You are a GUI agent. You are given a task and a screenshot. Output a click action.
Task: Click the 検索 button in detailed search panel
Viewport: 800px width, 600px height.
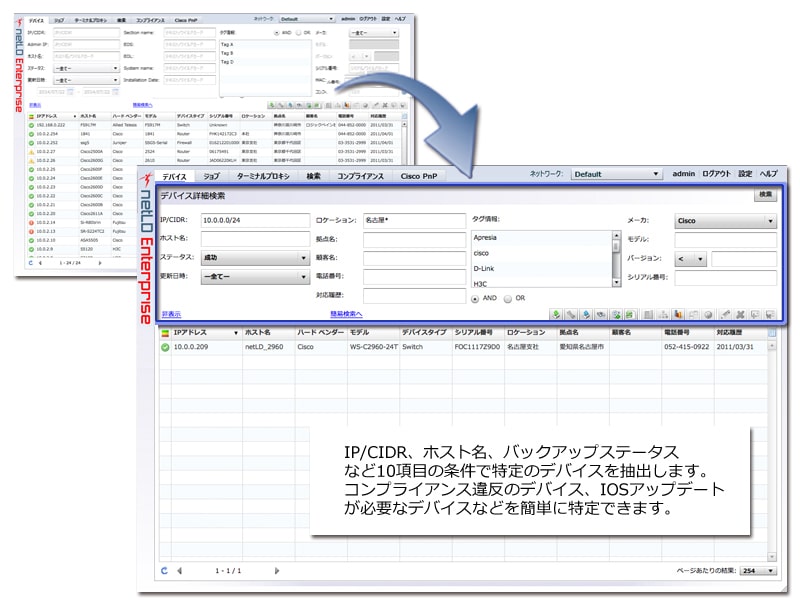click(765, 194)
